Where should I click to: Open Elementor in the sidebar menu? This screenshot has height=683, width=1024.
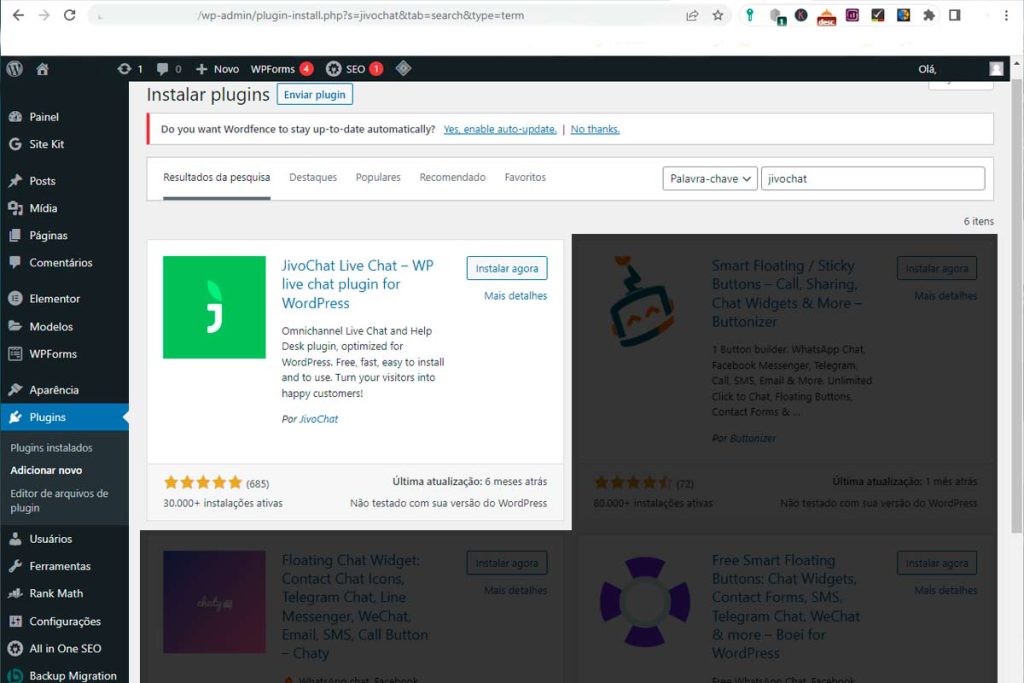(54, 298)
